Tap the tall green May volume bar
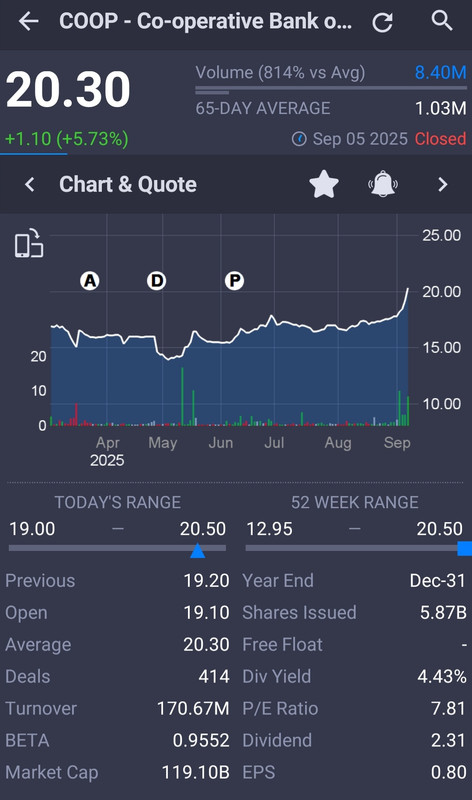 pyautogui.click(x=182, y=396)
